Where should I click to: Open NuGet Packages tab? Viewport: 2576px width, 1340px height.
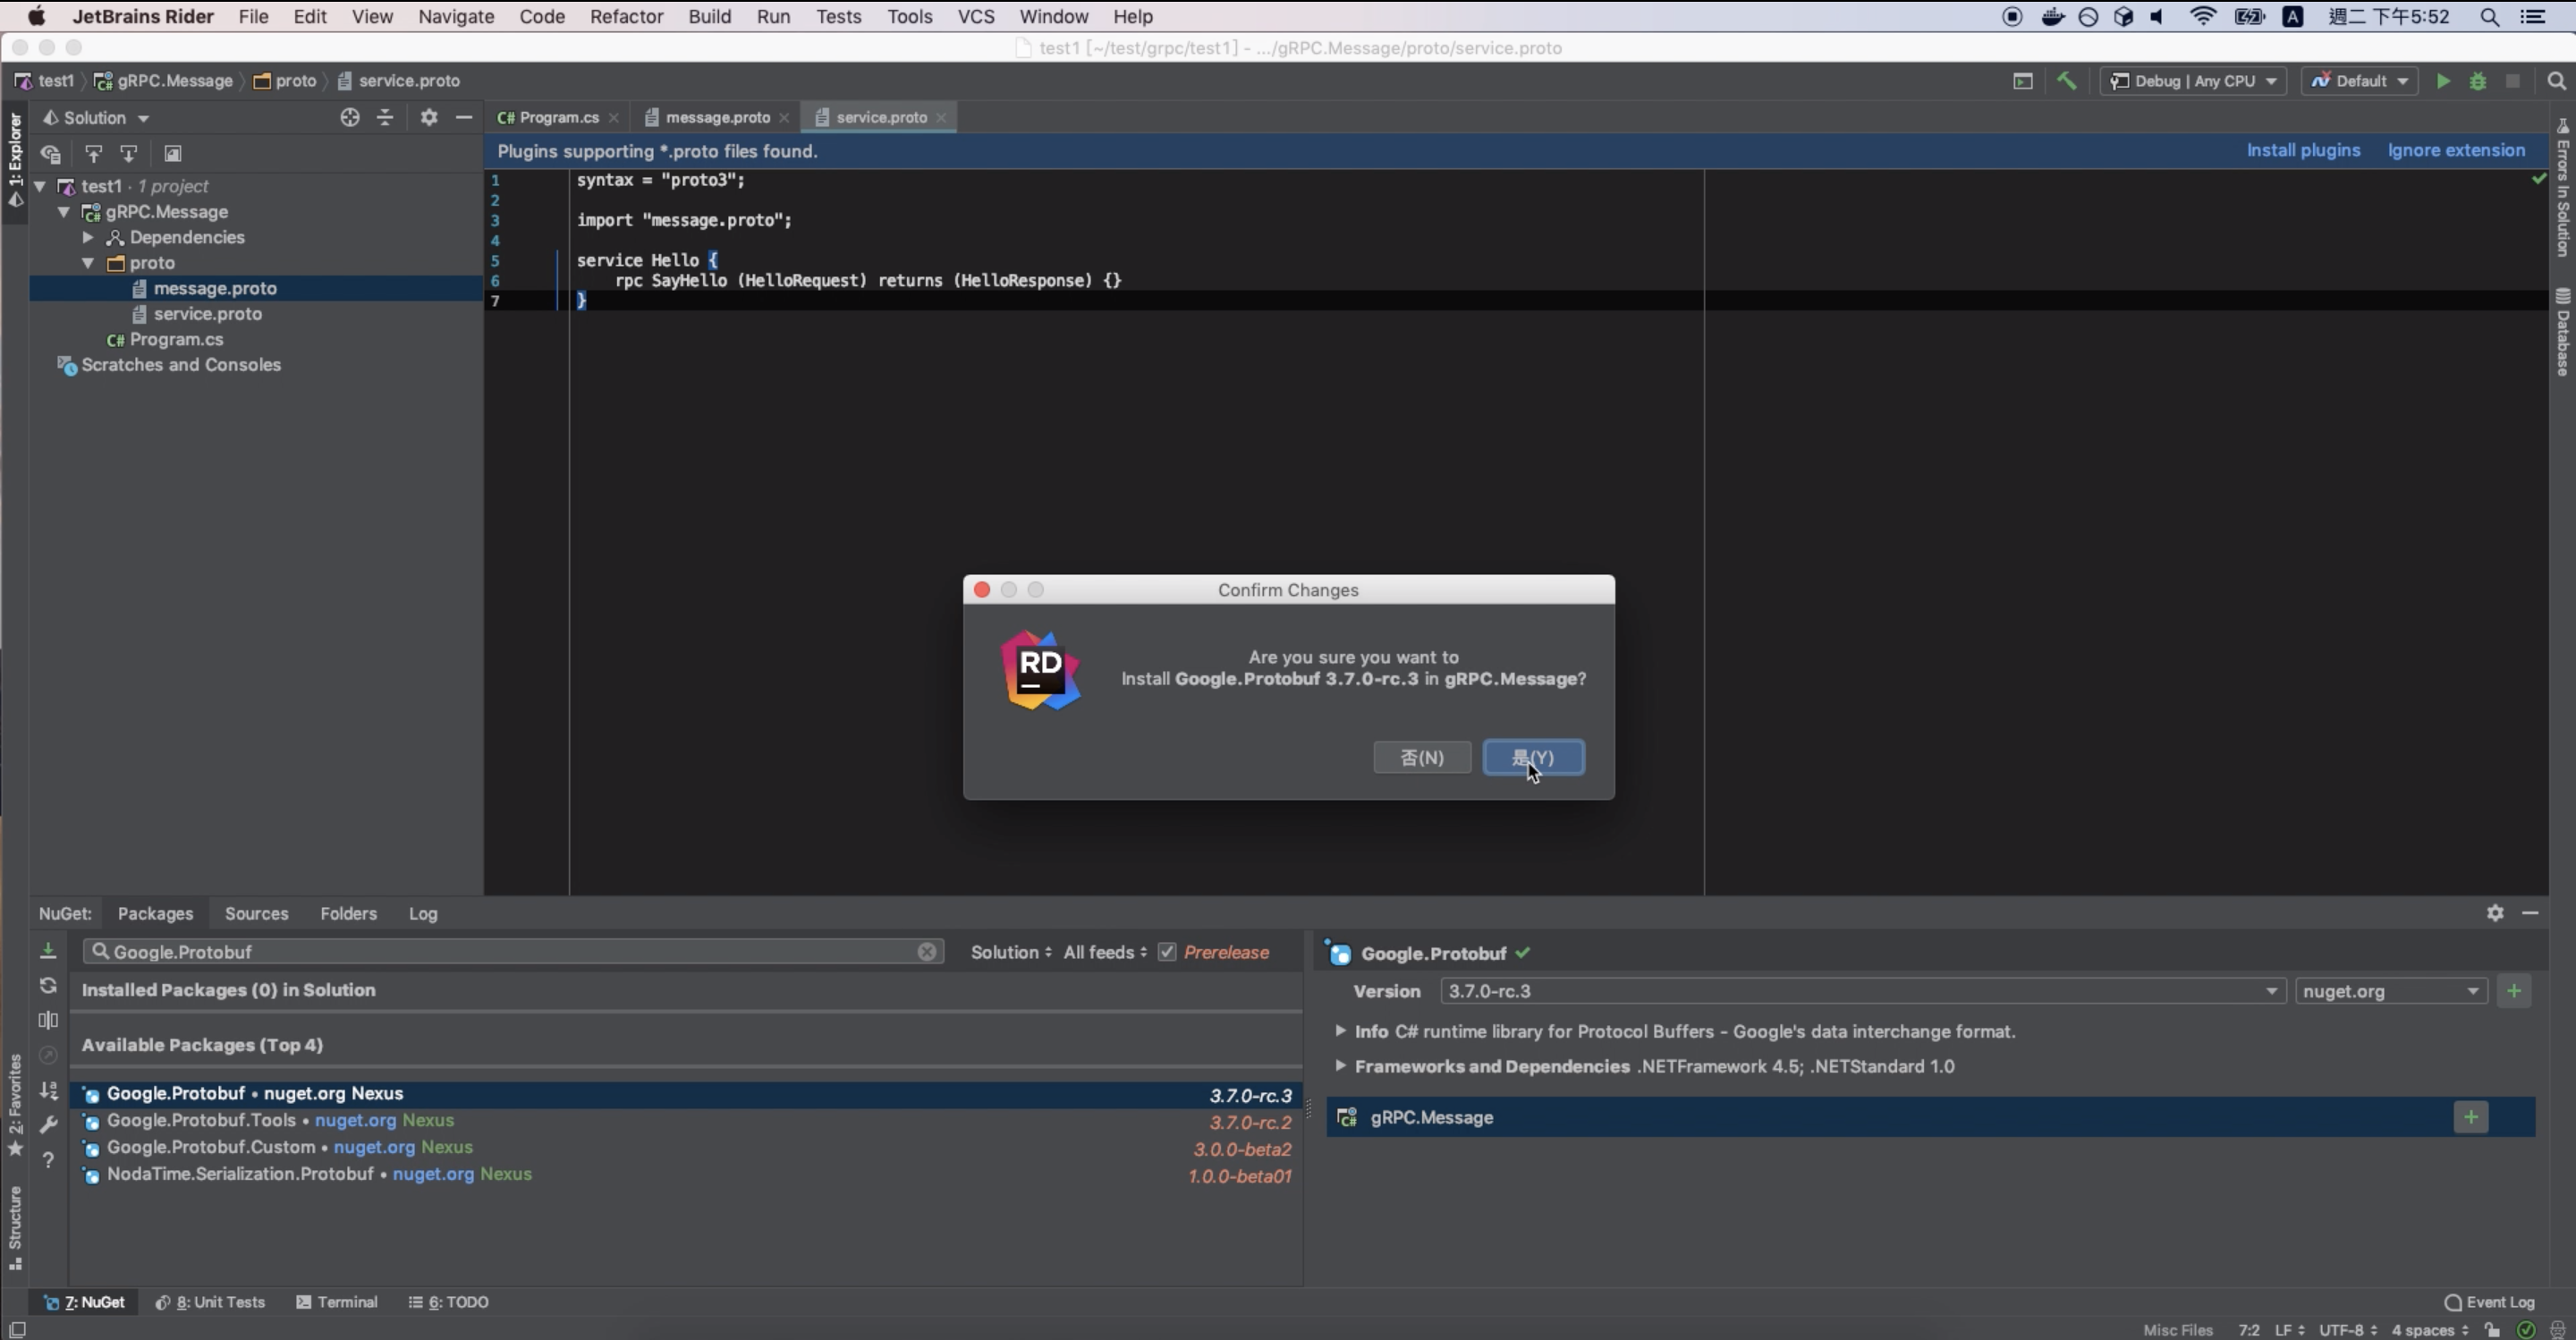point(155,913)
